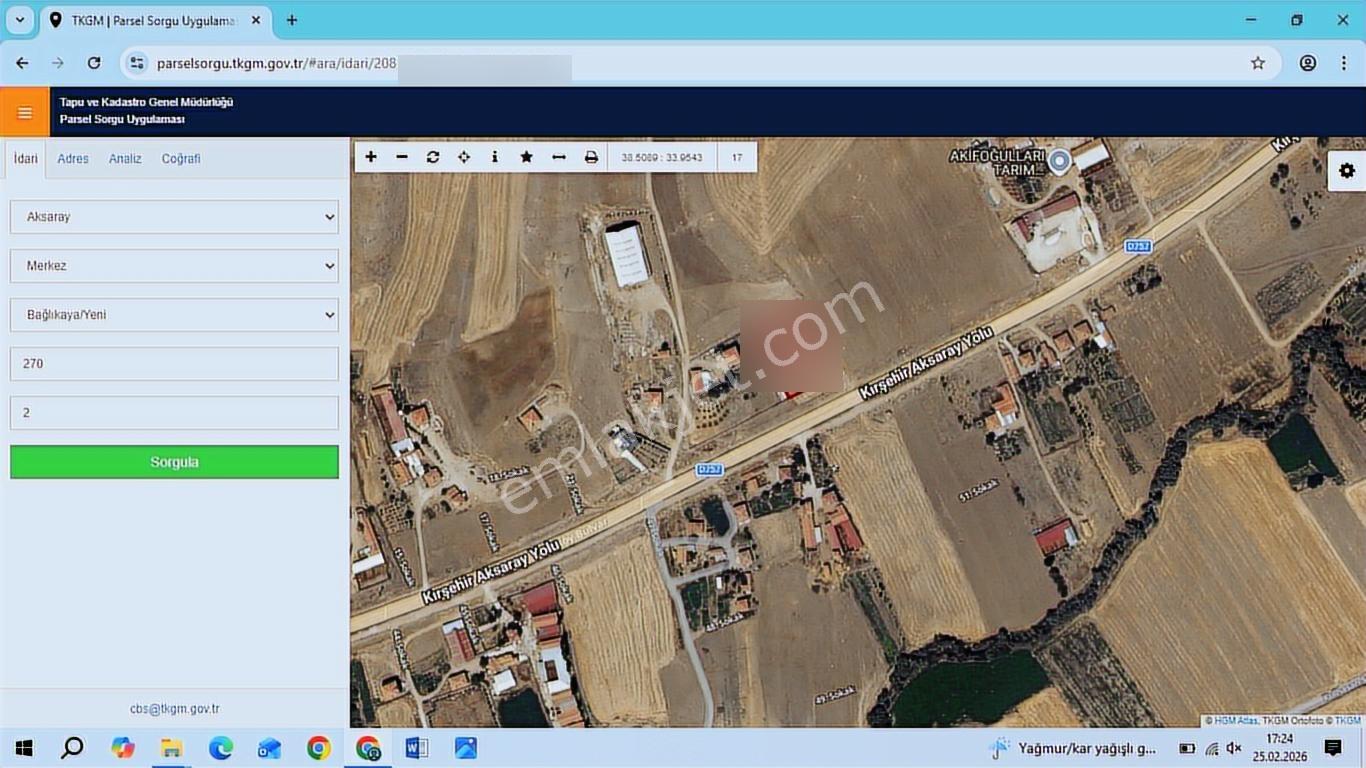Zoom out using the minus icon
The width and height of the screenshot is (1366, 768).
(402, 157)
